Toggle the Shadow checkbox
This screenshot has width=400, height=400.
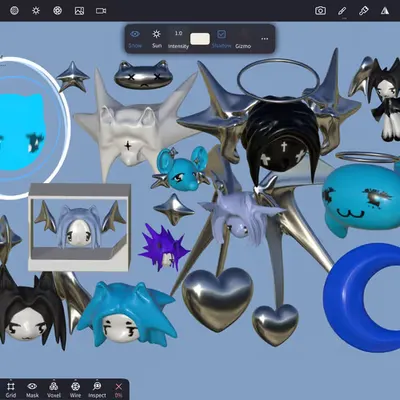[221, 39]
